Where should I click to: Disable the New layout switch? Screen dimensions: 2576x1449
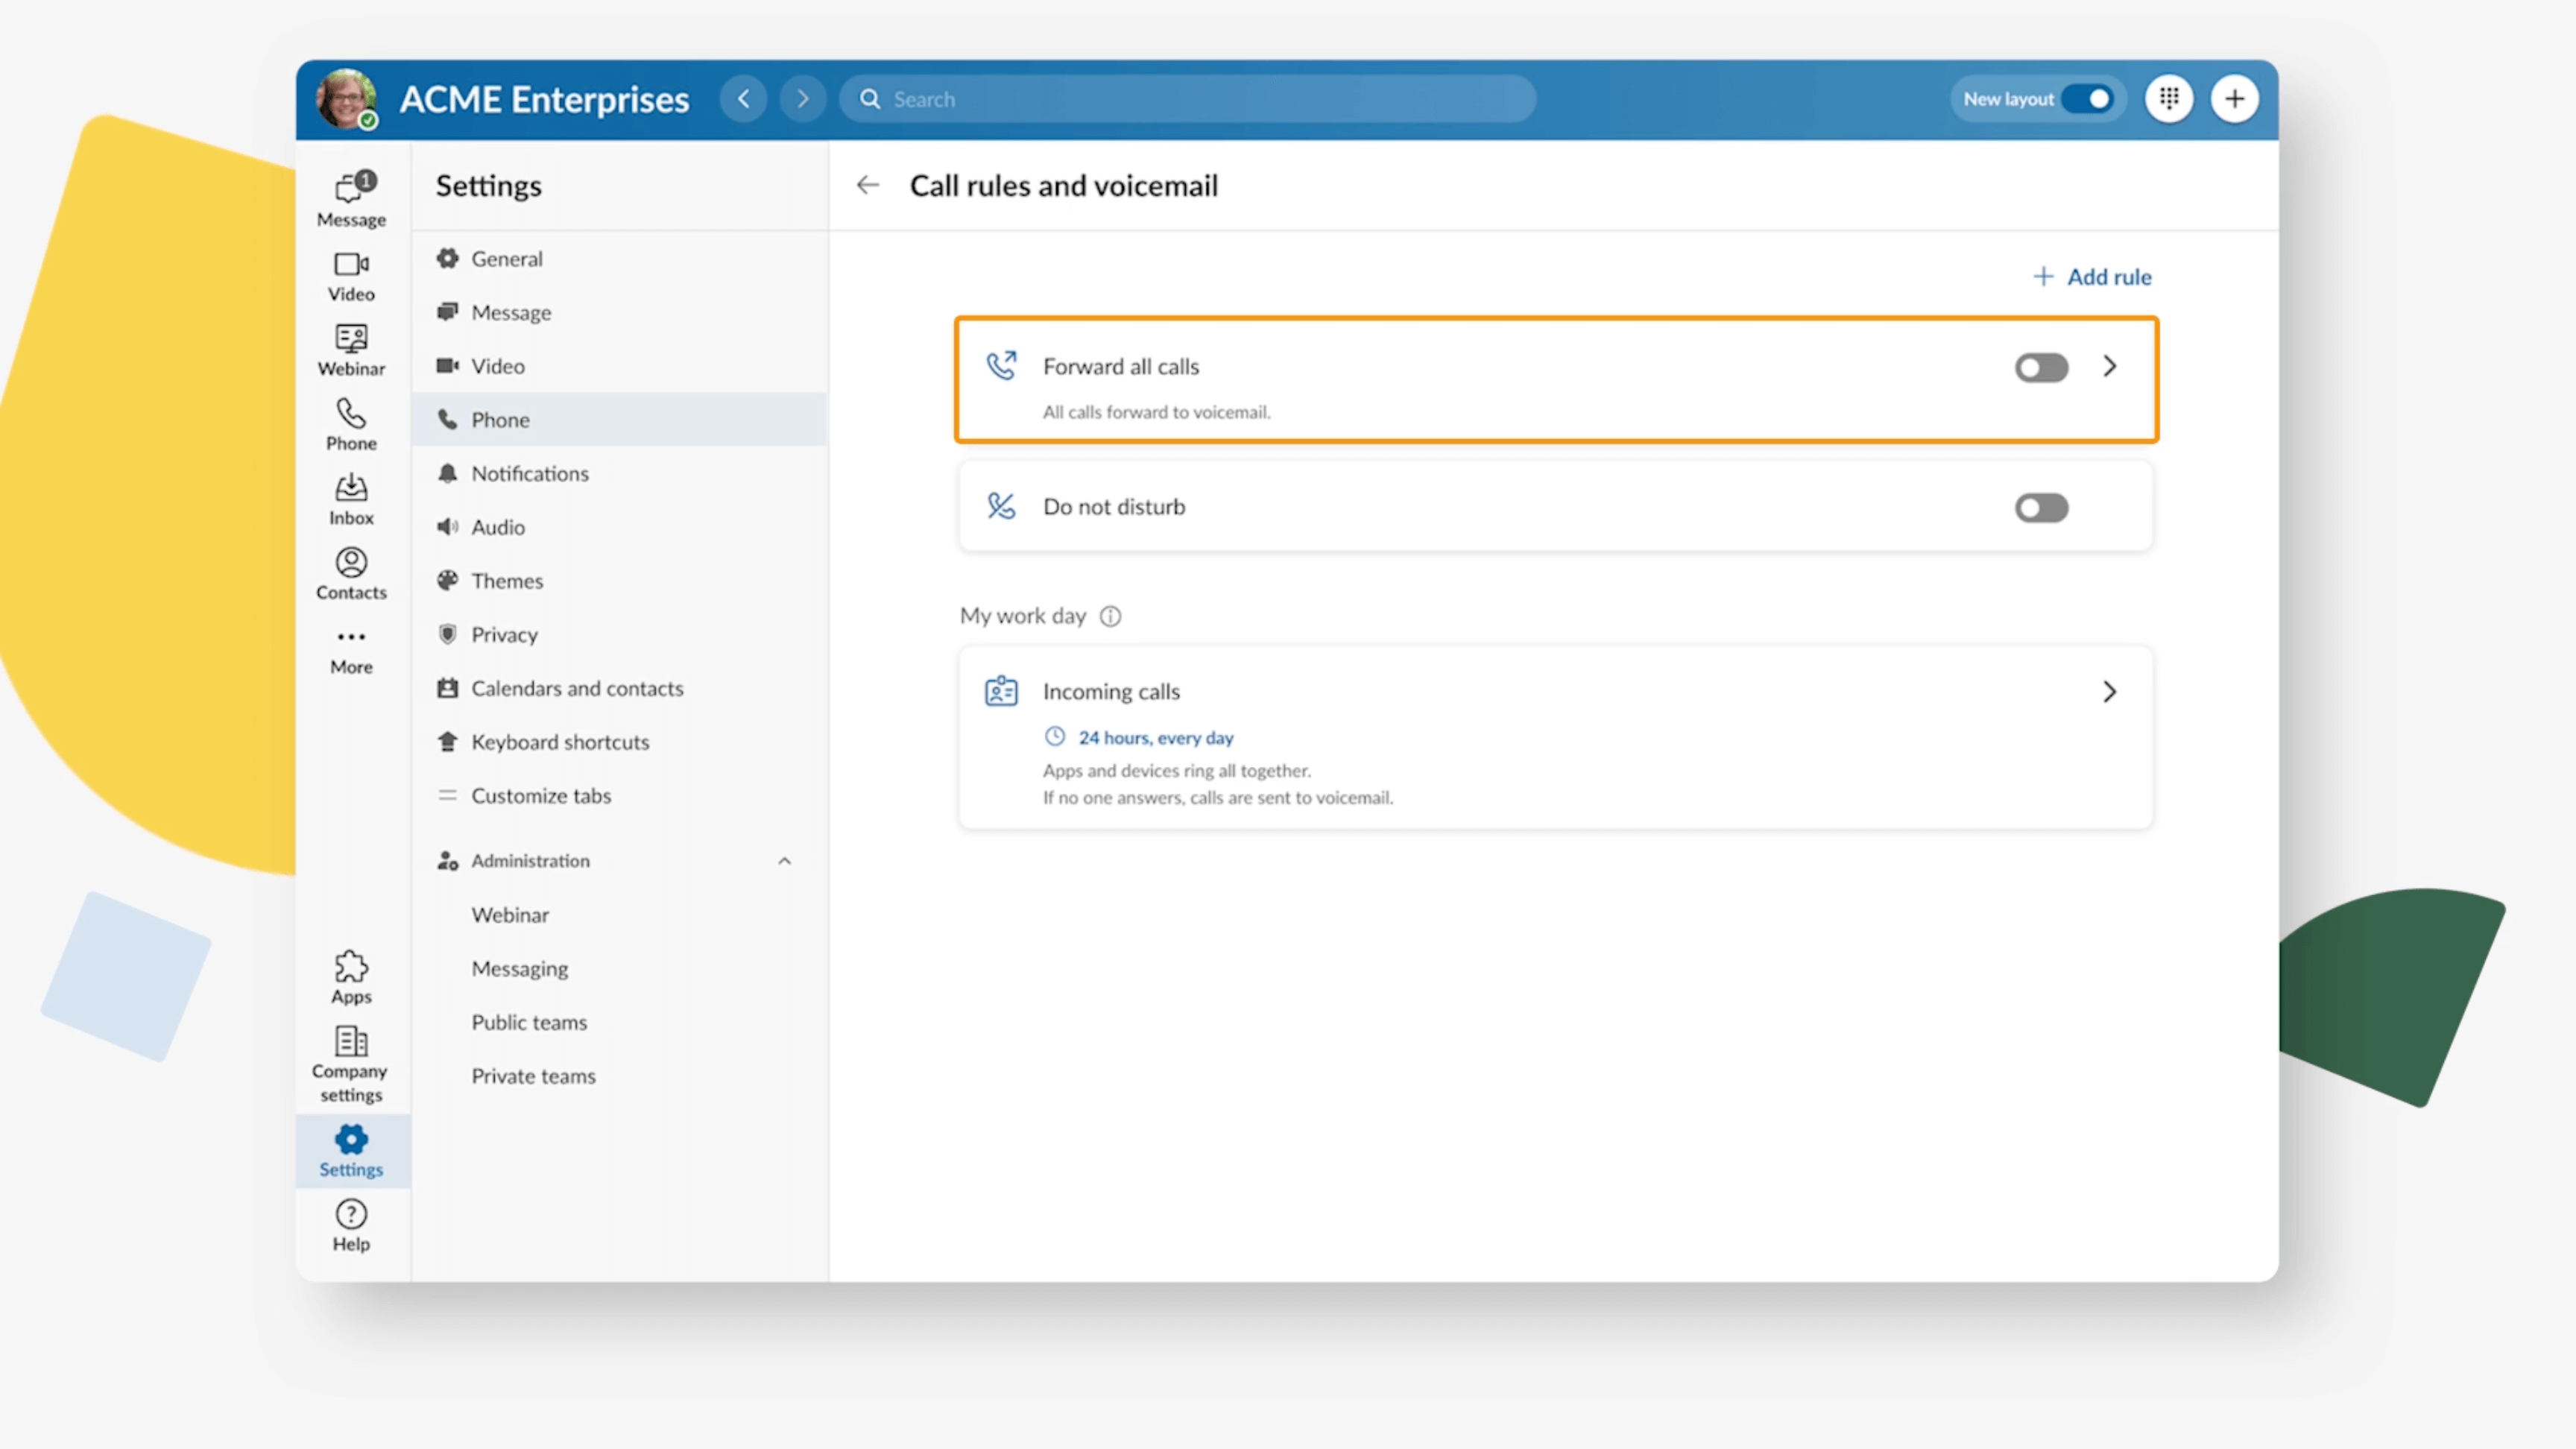pyautogui.click(x=2089, y=98)
